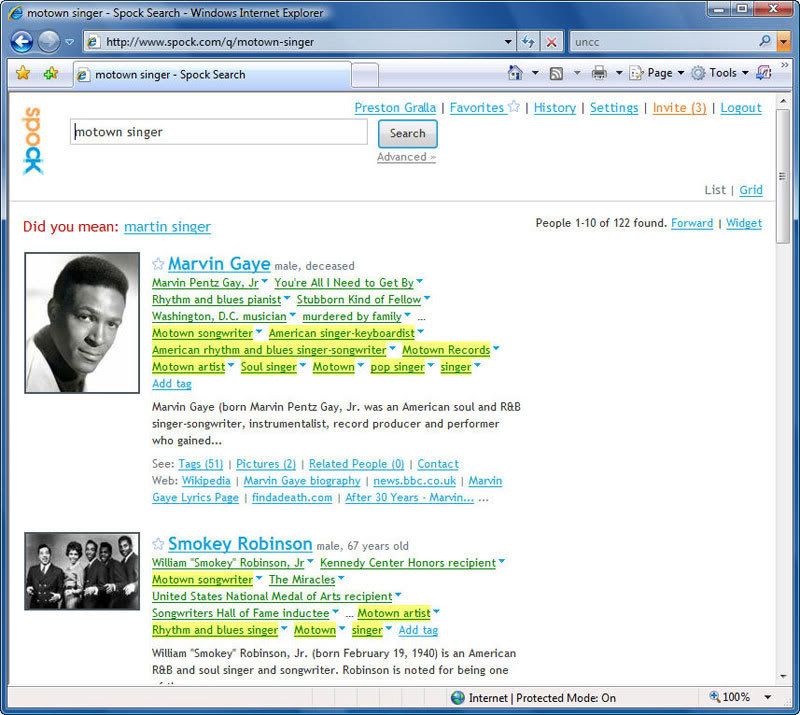Toggle the favorite star for Smokey Robinson
Image resolution: width=800 pixels, height=715 pixels.
coord(158,544)
